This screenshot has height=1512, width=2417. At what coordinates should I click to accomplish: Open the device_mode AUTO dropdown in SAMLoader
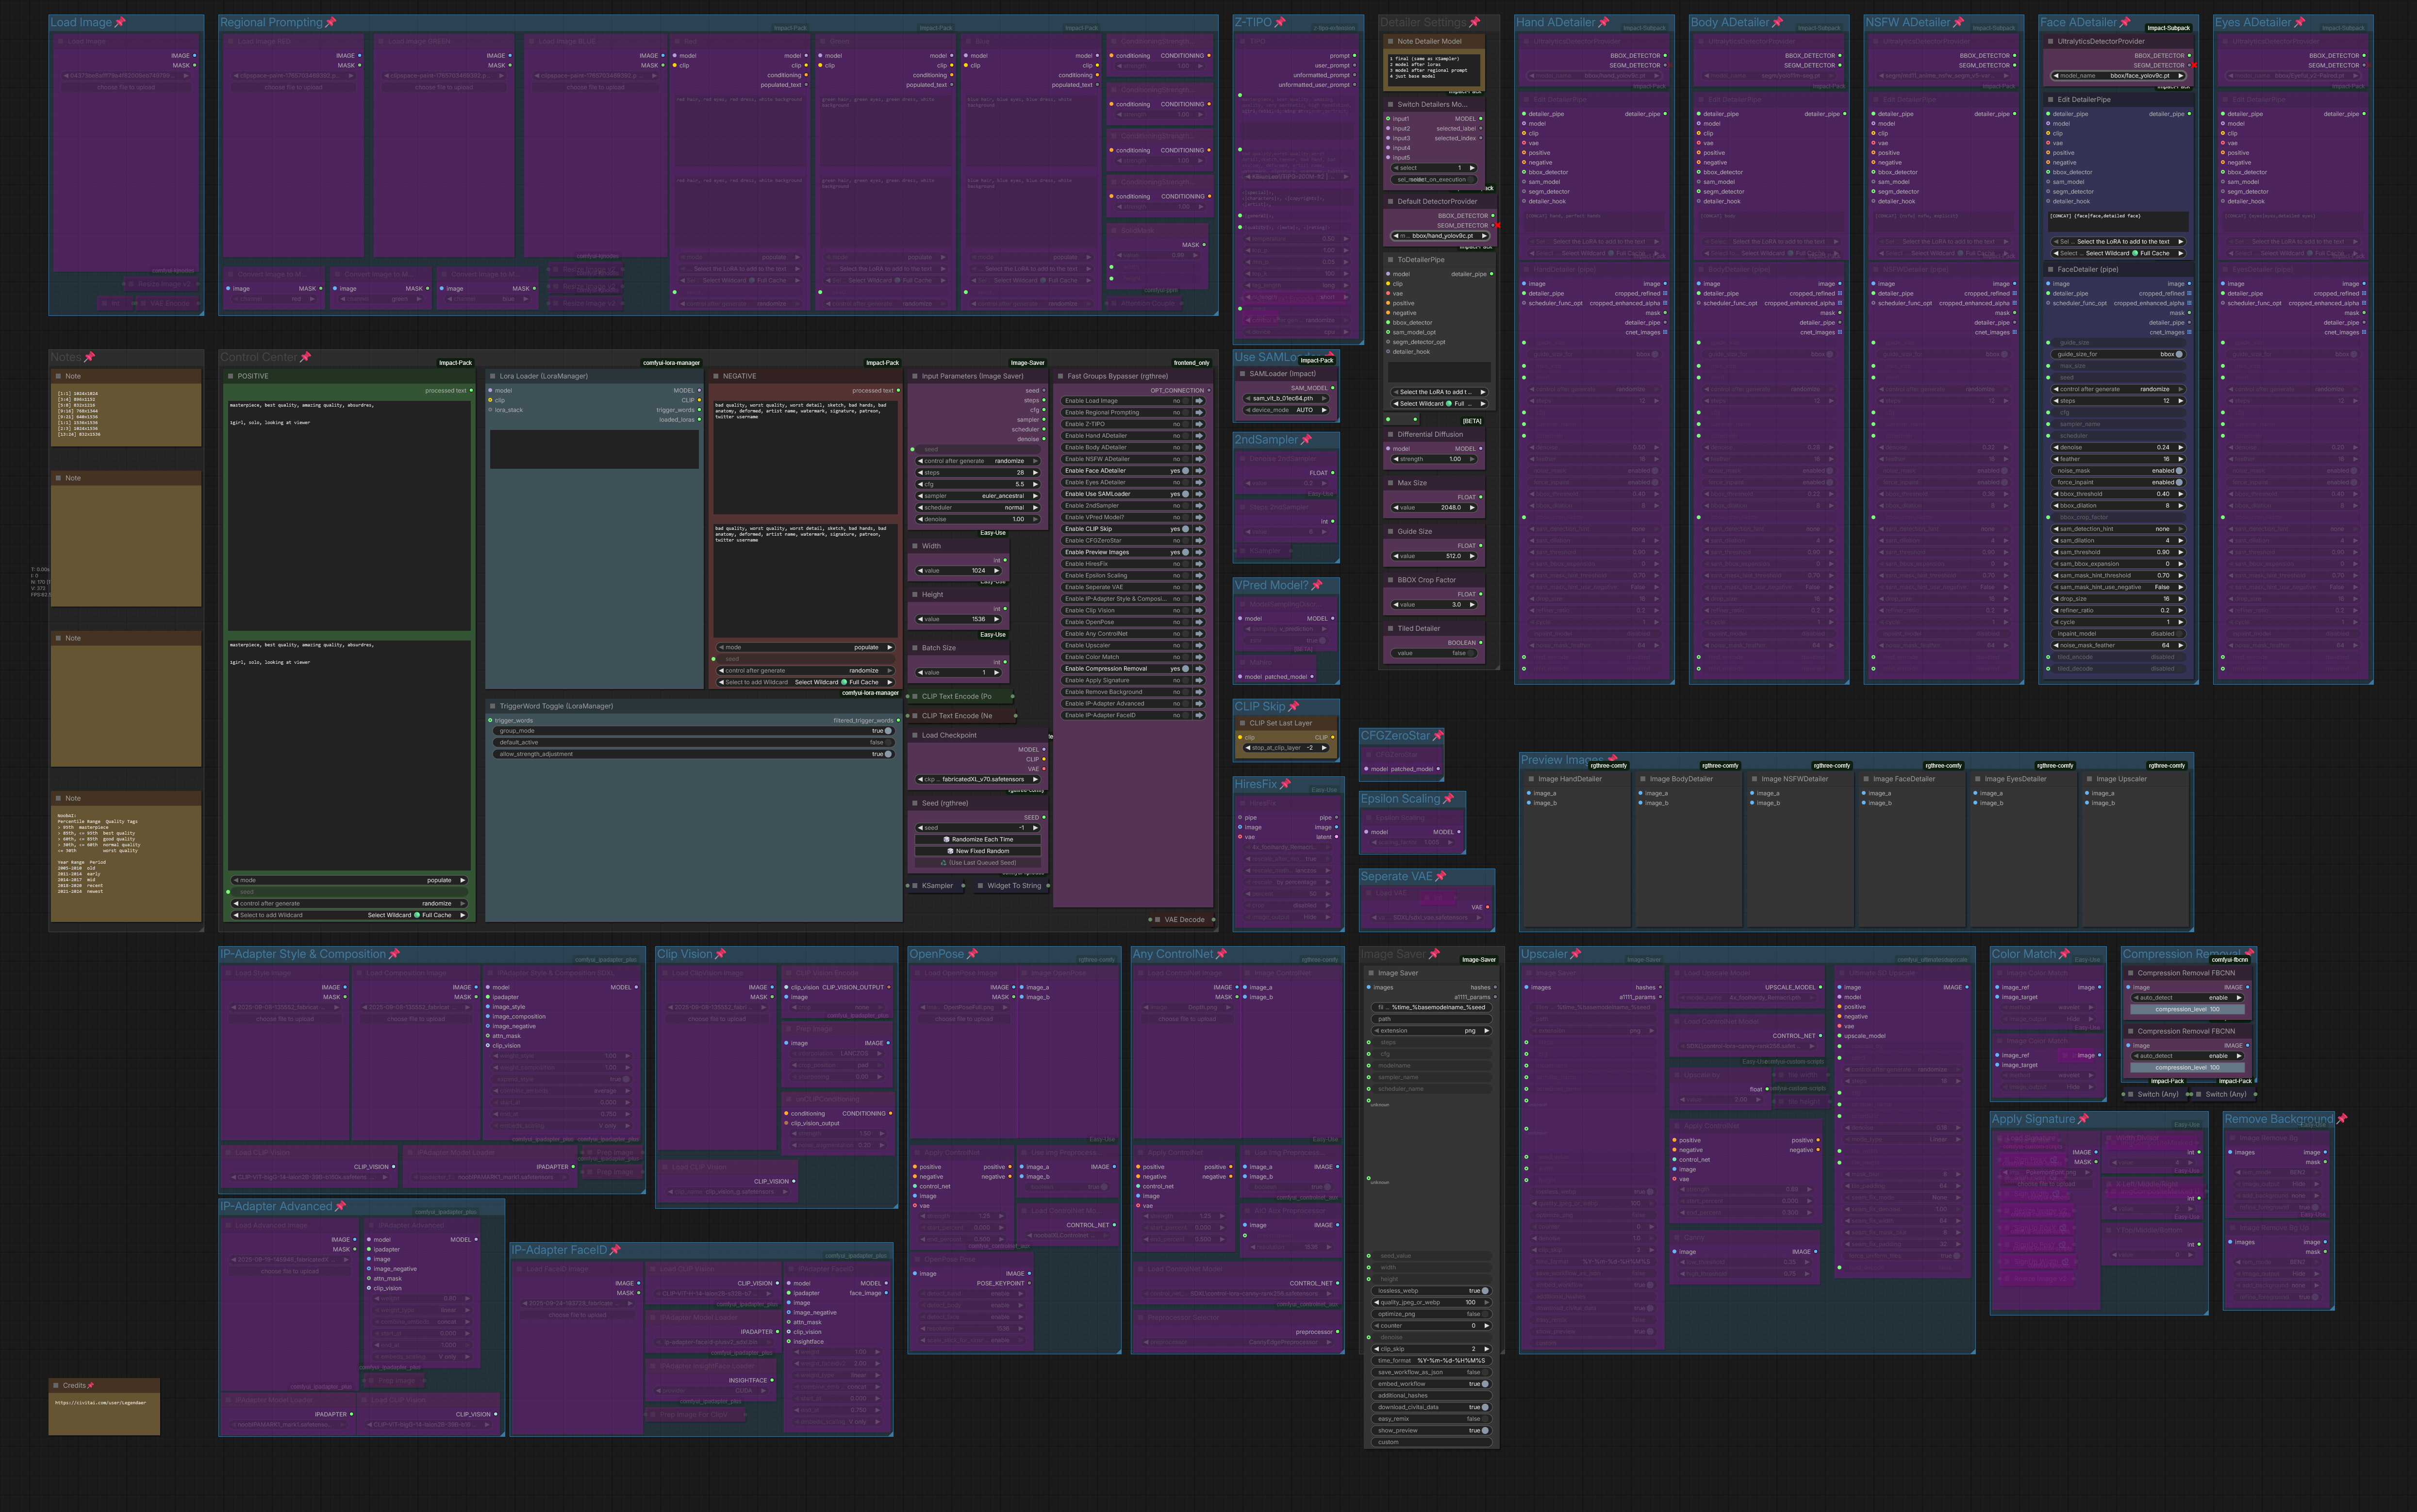click(x=1285, y=410)
